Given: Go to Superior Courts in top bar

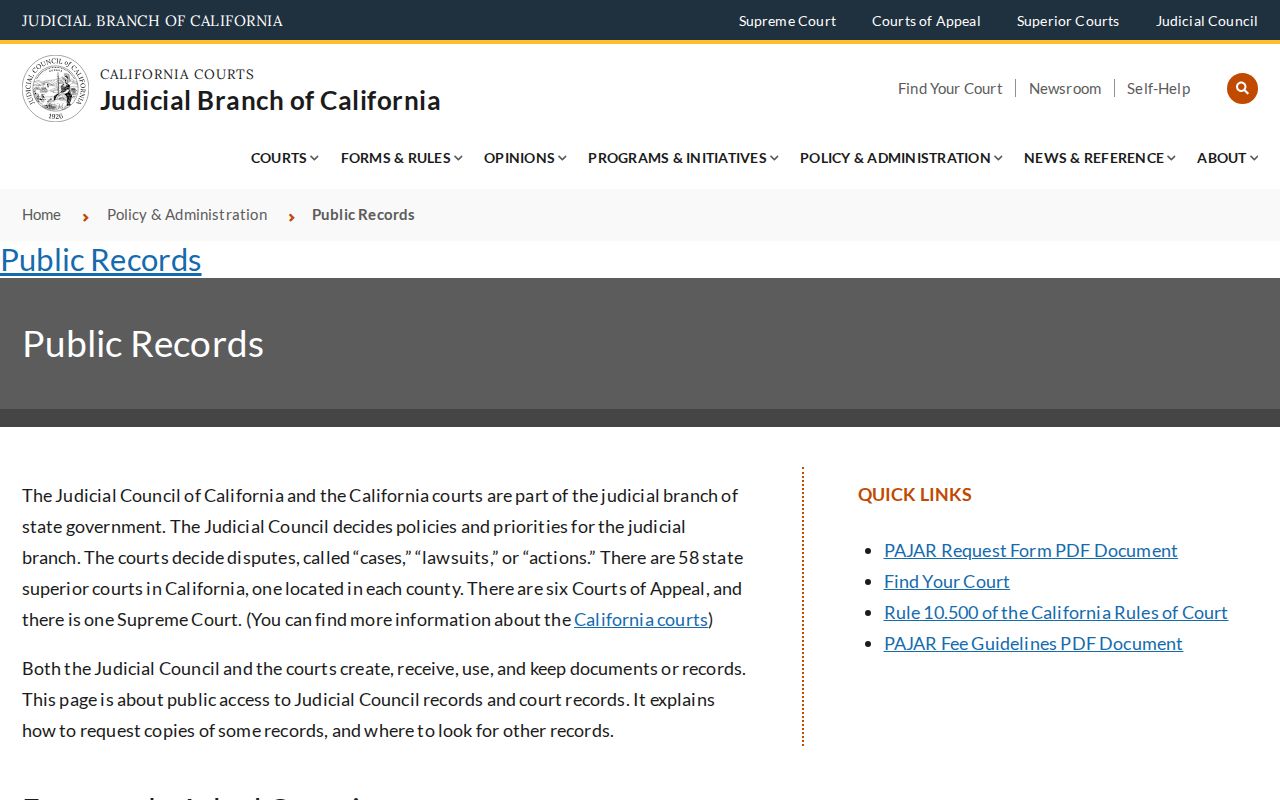Looking at the screenshot, I should point(1068,21).
